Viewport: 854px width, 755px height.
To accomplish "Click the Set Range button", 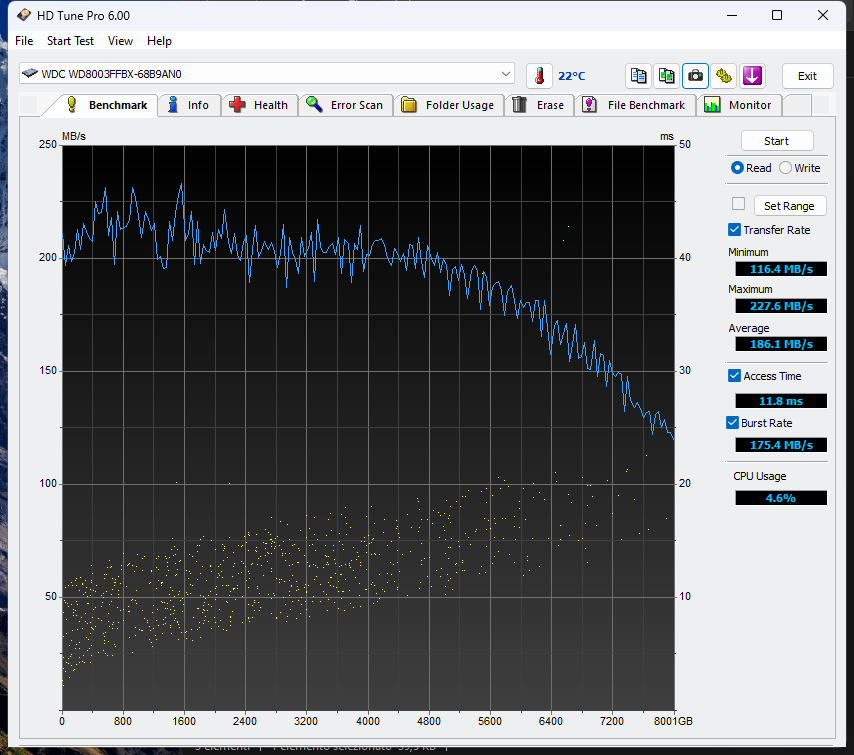I will click(790, 206).
